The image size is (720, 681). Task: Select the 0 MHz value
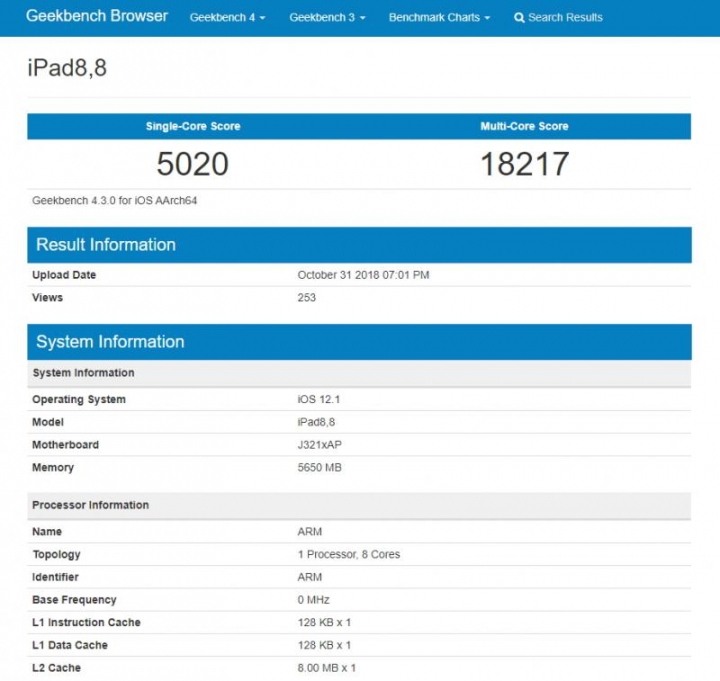[x=313, y=600]
